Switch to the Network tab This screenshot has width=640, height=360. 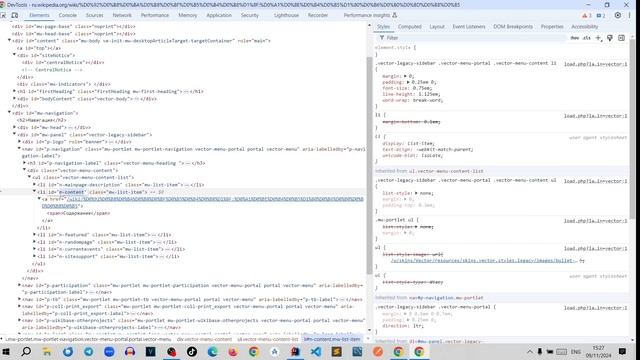[x=122, y=15]
